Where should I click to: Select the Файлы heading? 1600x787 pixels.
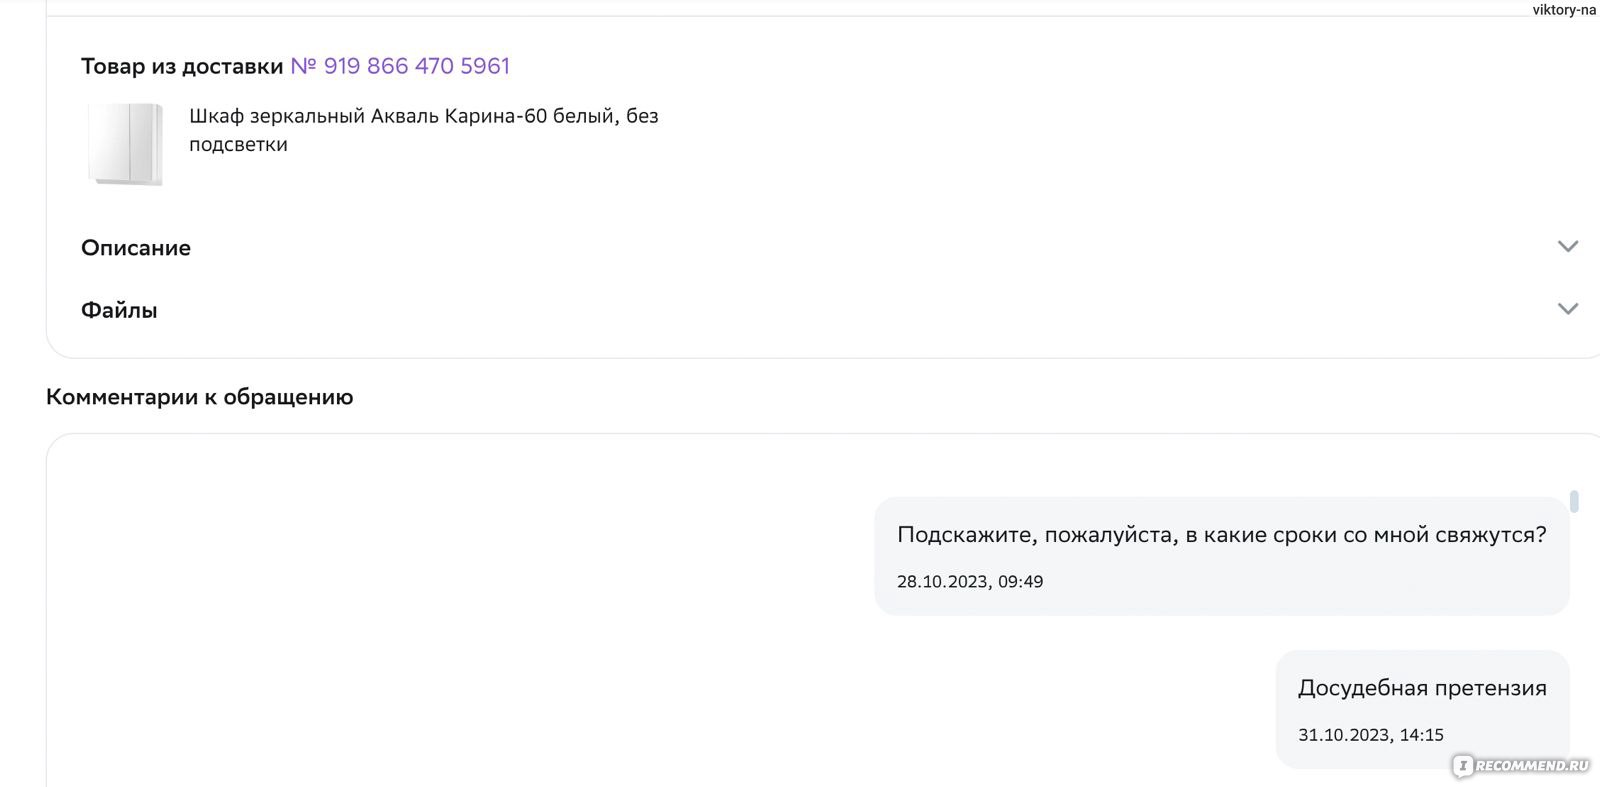(119, 310)
